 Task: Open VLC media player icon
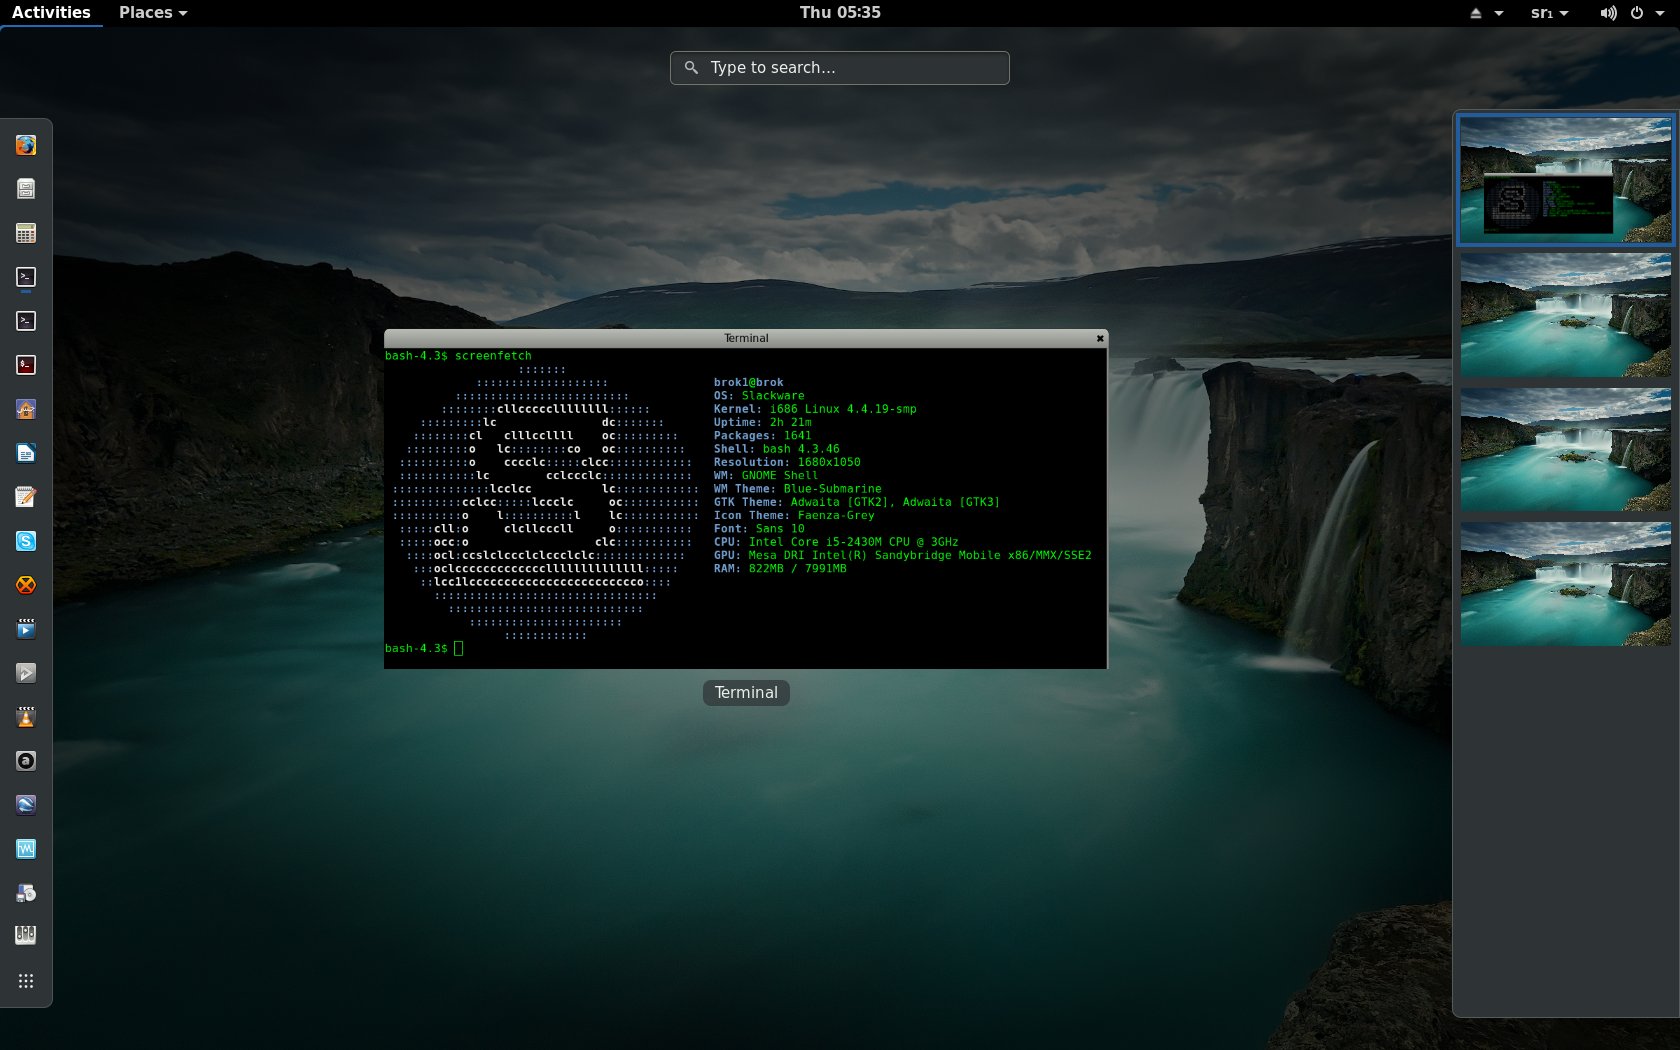click(26, 717)
